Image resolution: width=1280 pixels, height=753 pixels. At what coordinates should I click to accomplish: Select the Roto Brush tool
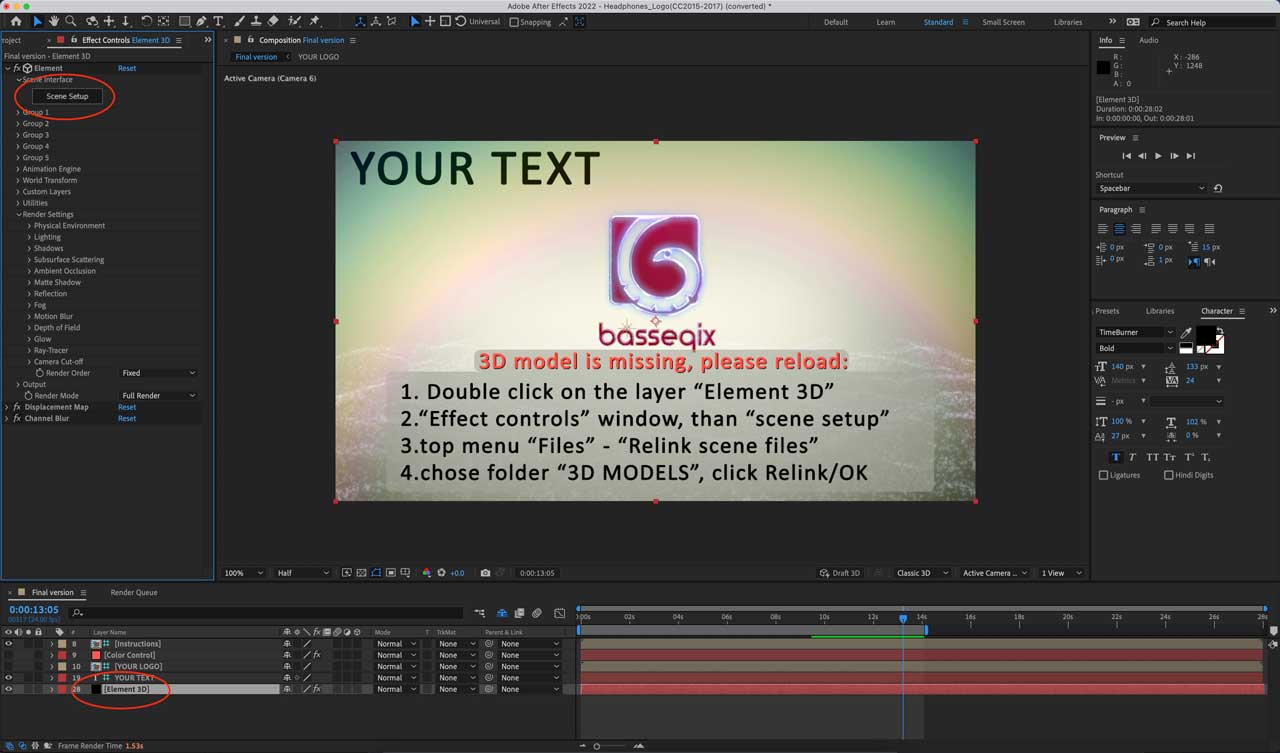tap(295, 21)
